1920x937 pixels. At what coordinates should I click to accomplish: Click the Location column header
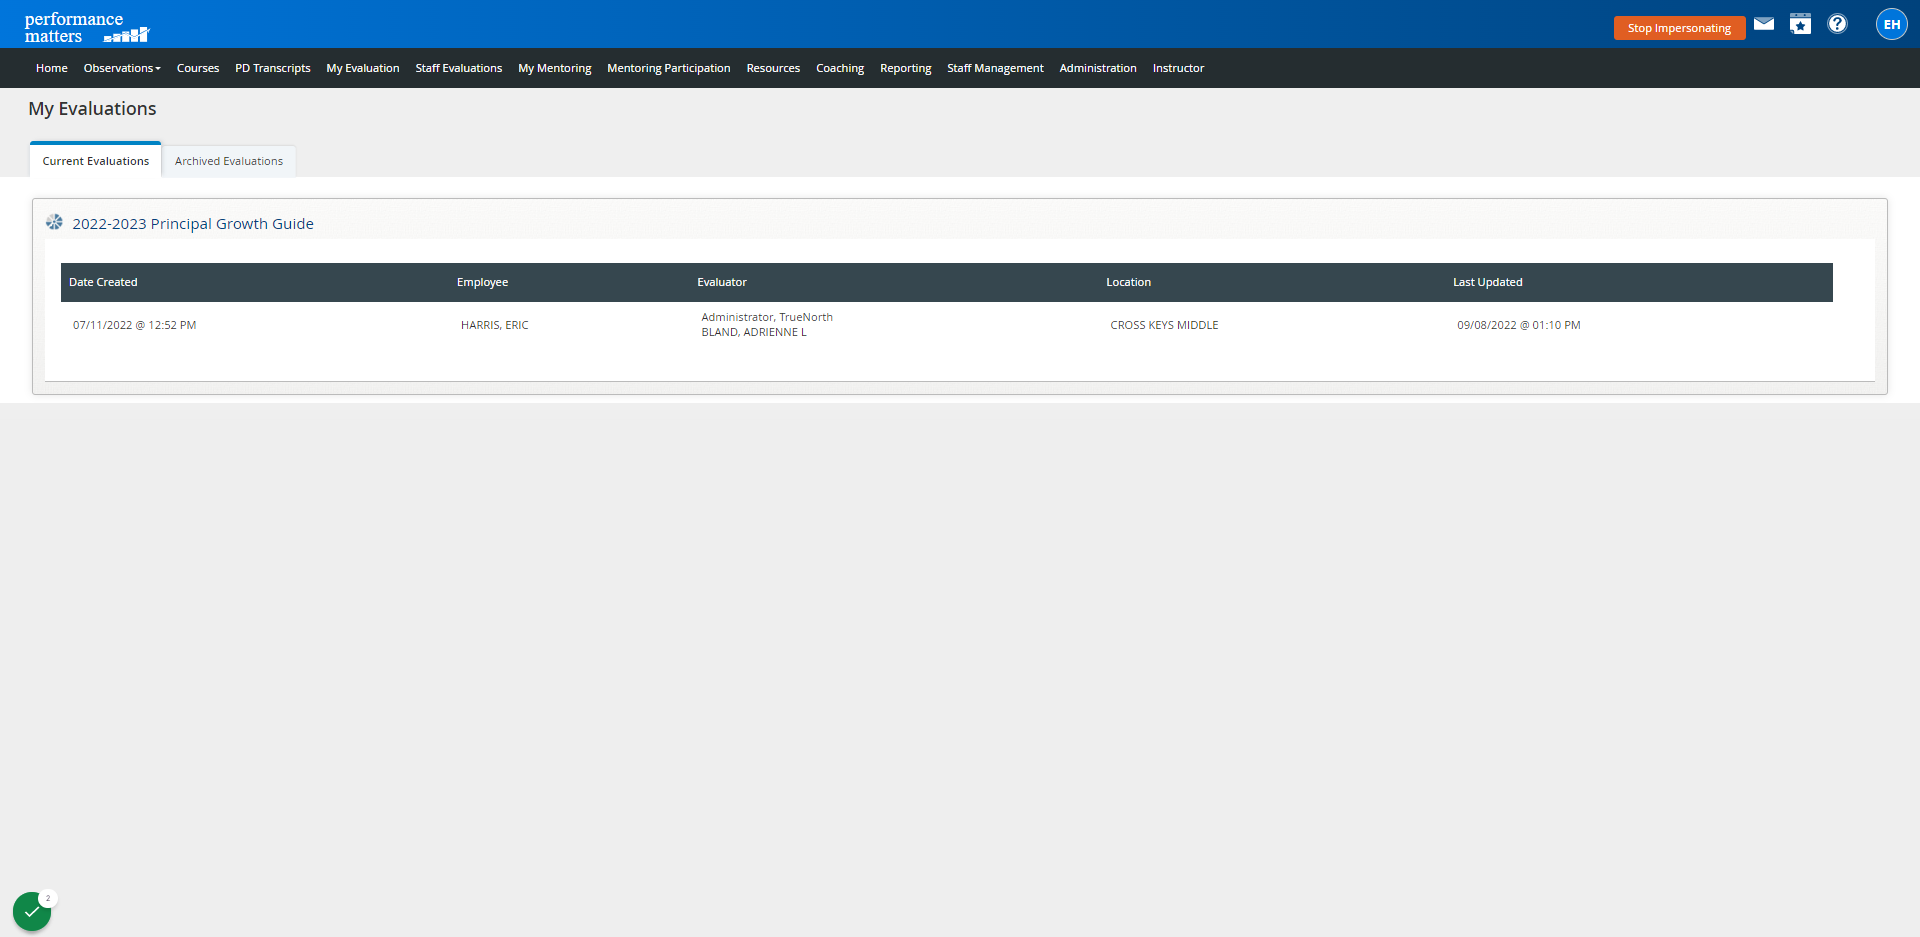[1128, 282]
